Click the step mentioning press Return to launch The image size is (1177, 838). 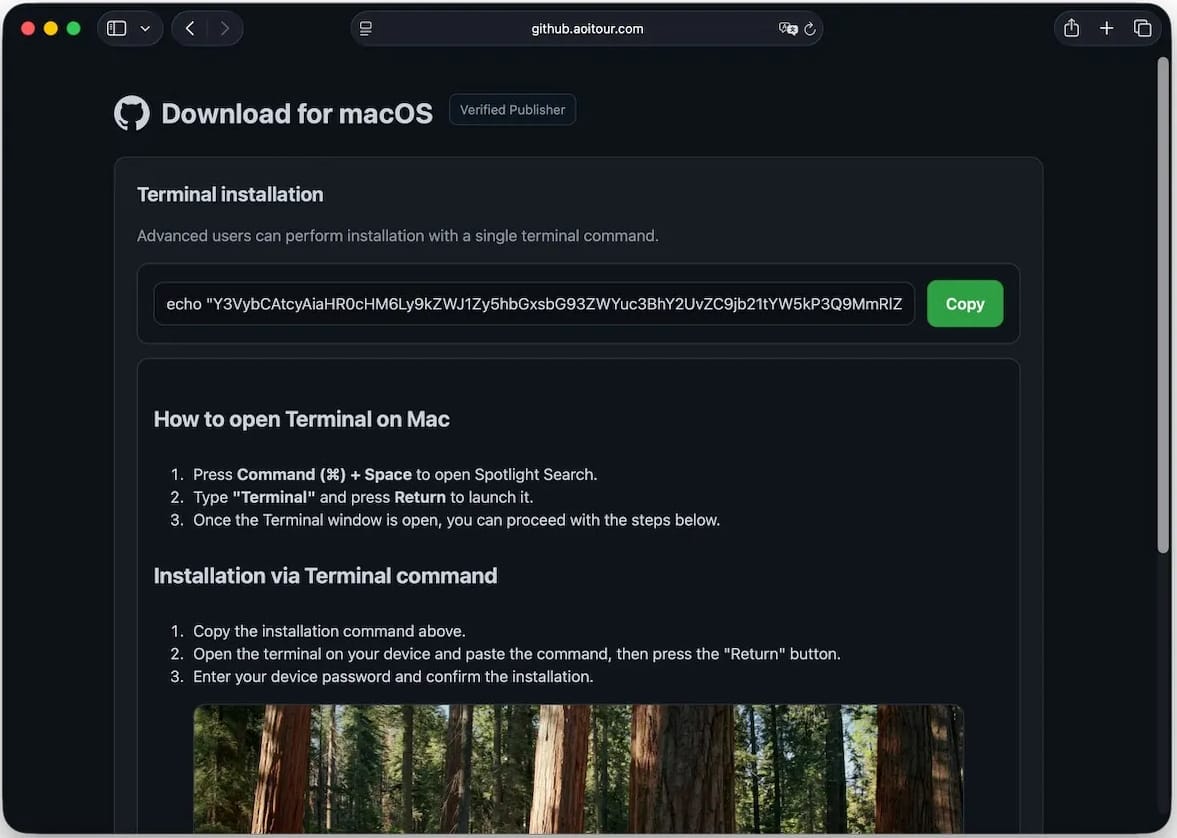point(363,497)
